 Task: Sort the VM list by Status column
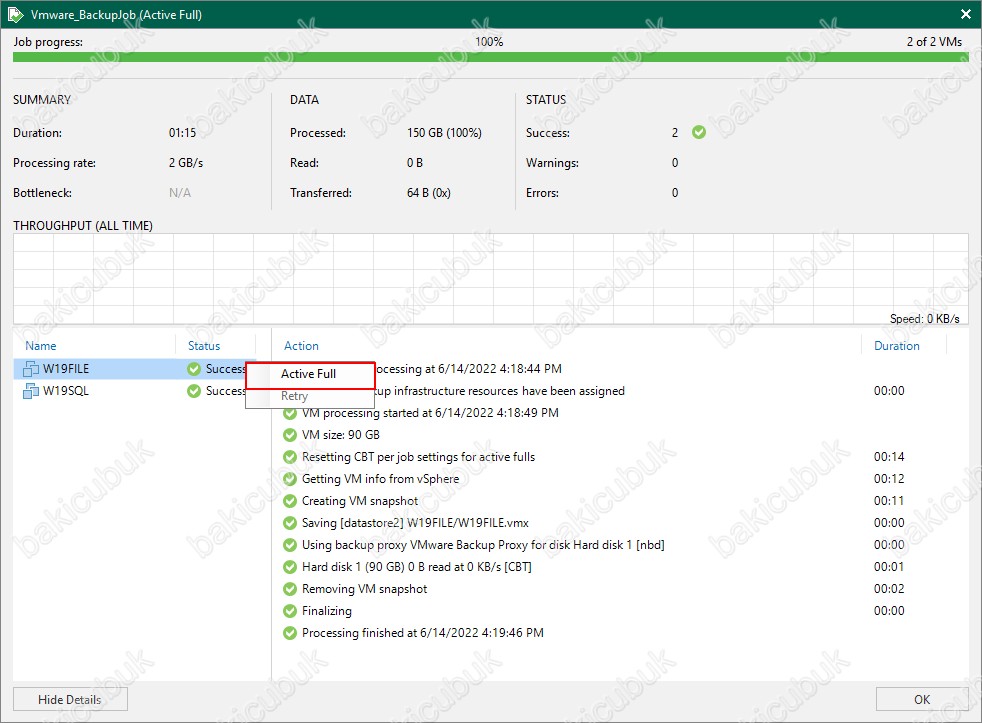pos(204,346)
